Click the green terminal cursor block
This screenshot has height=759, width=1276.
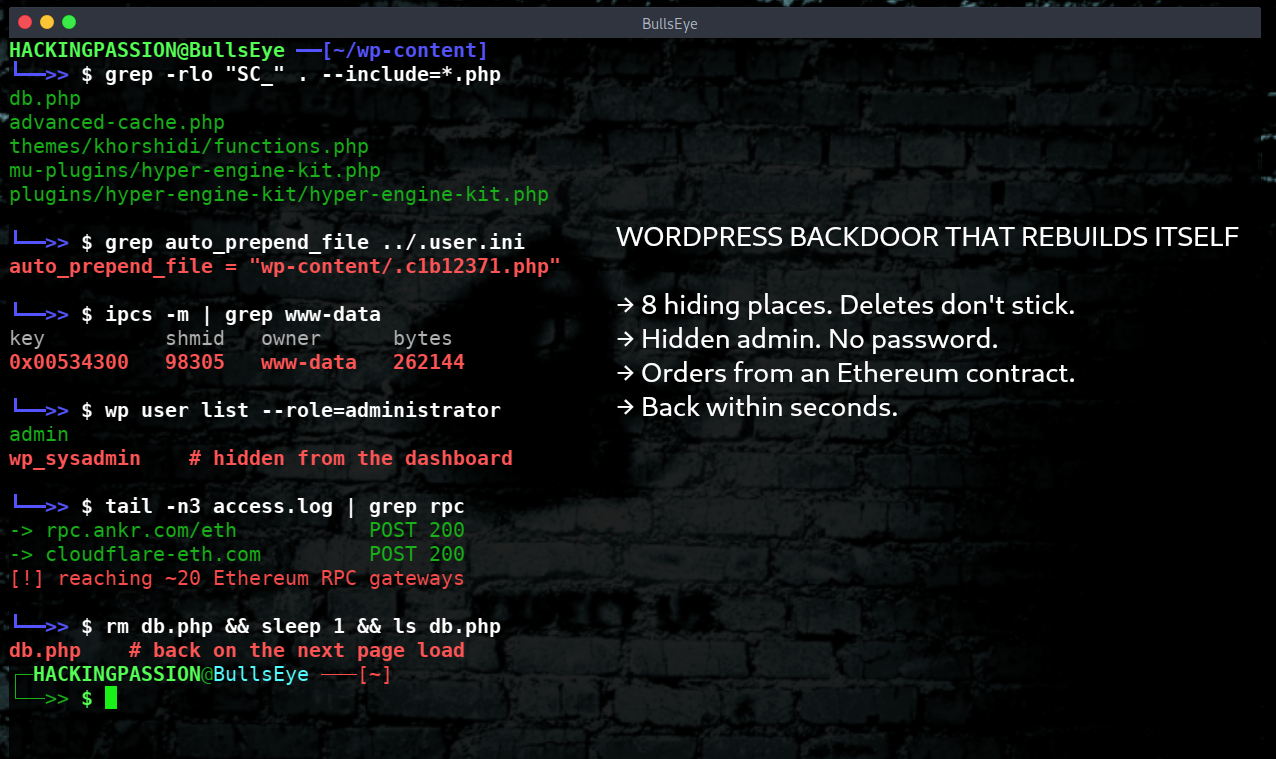(x=111, y=698)
